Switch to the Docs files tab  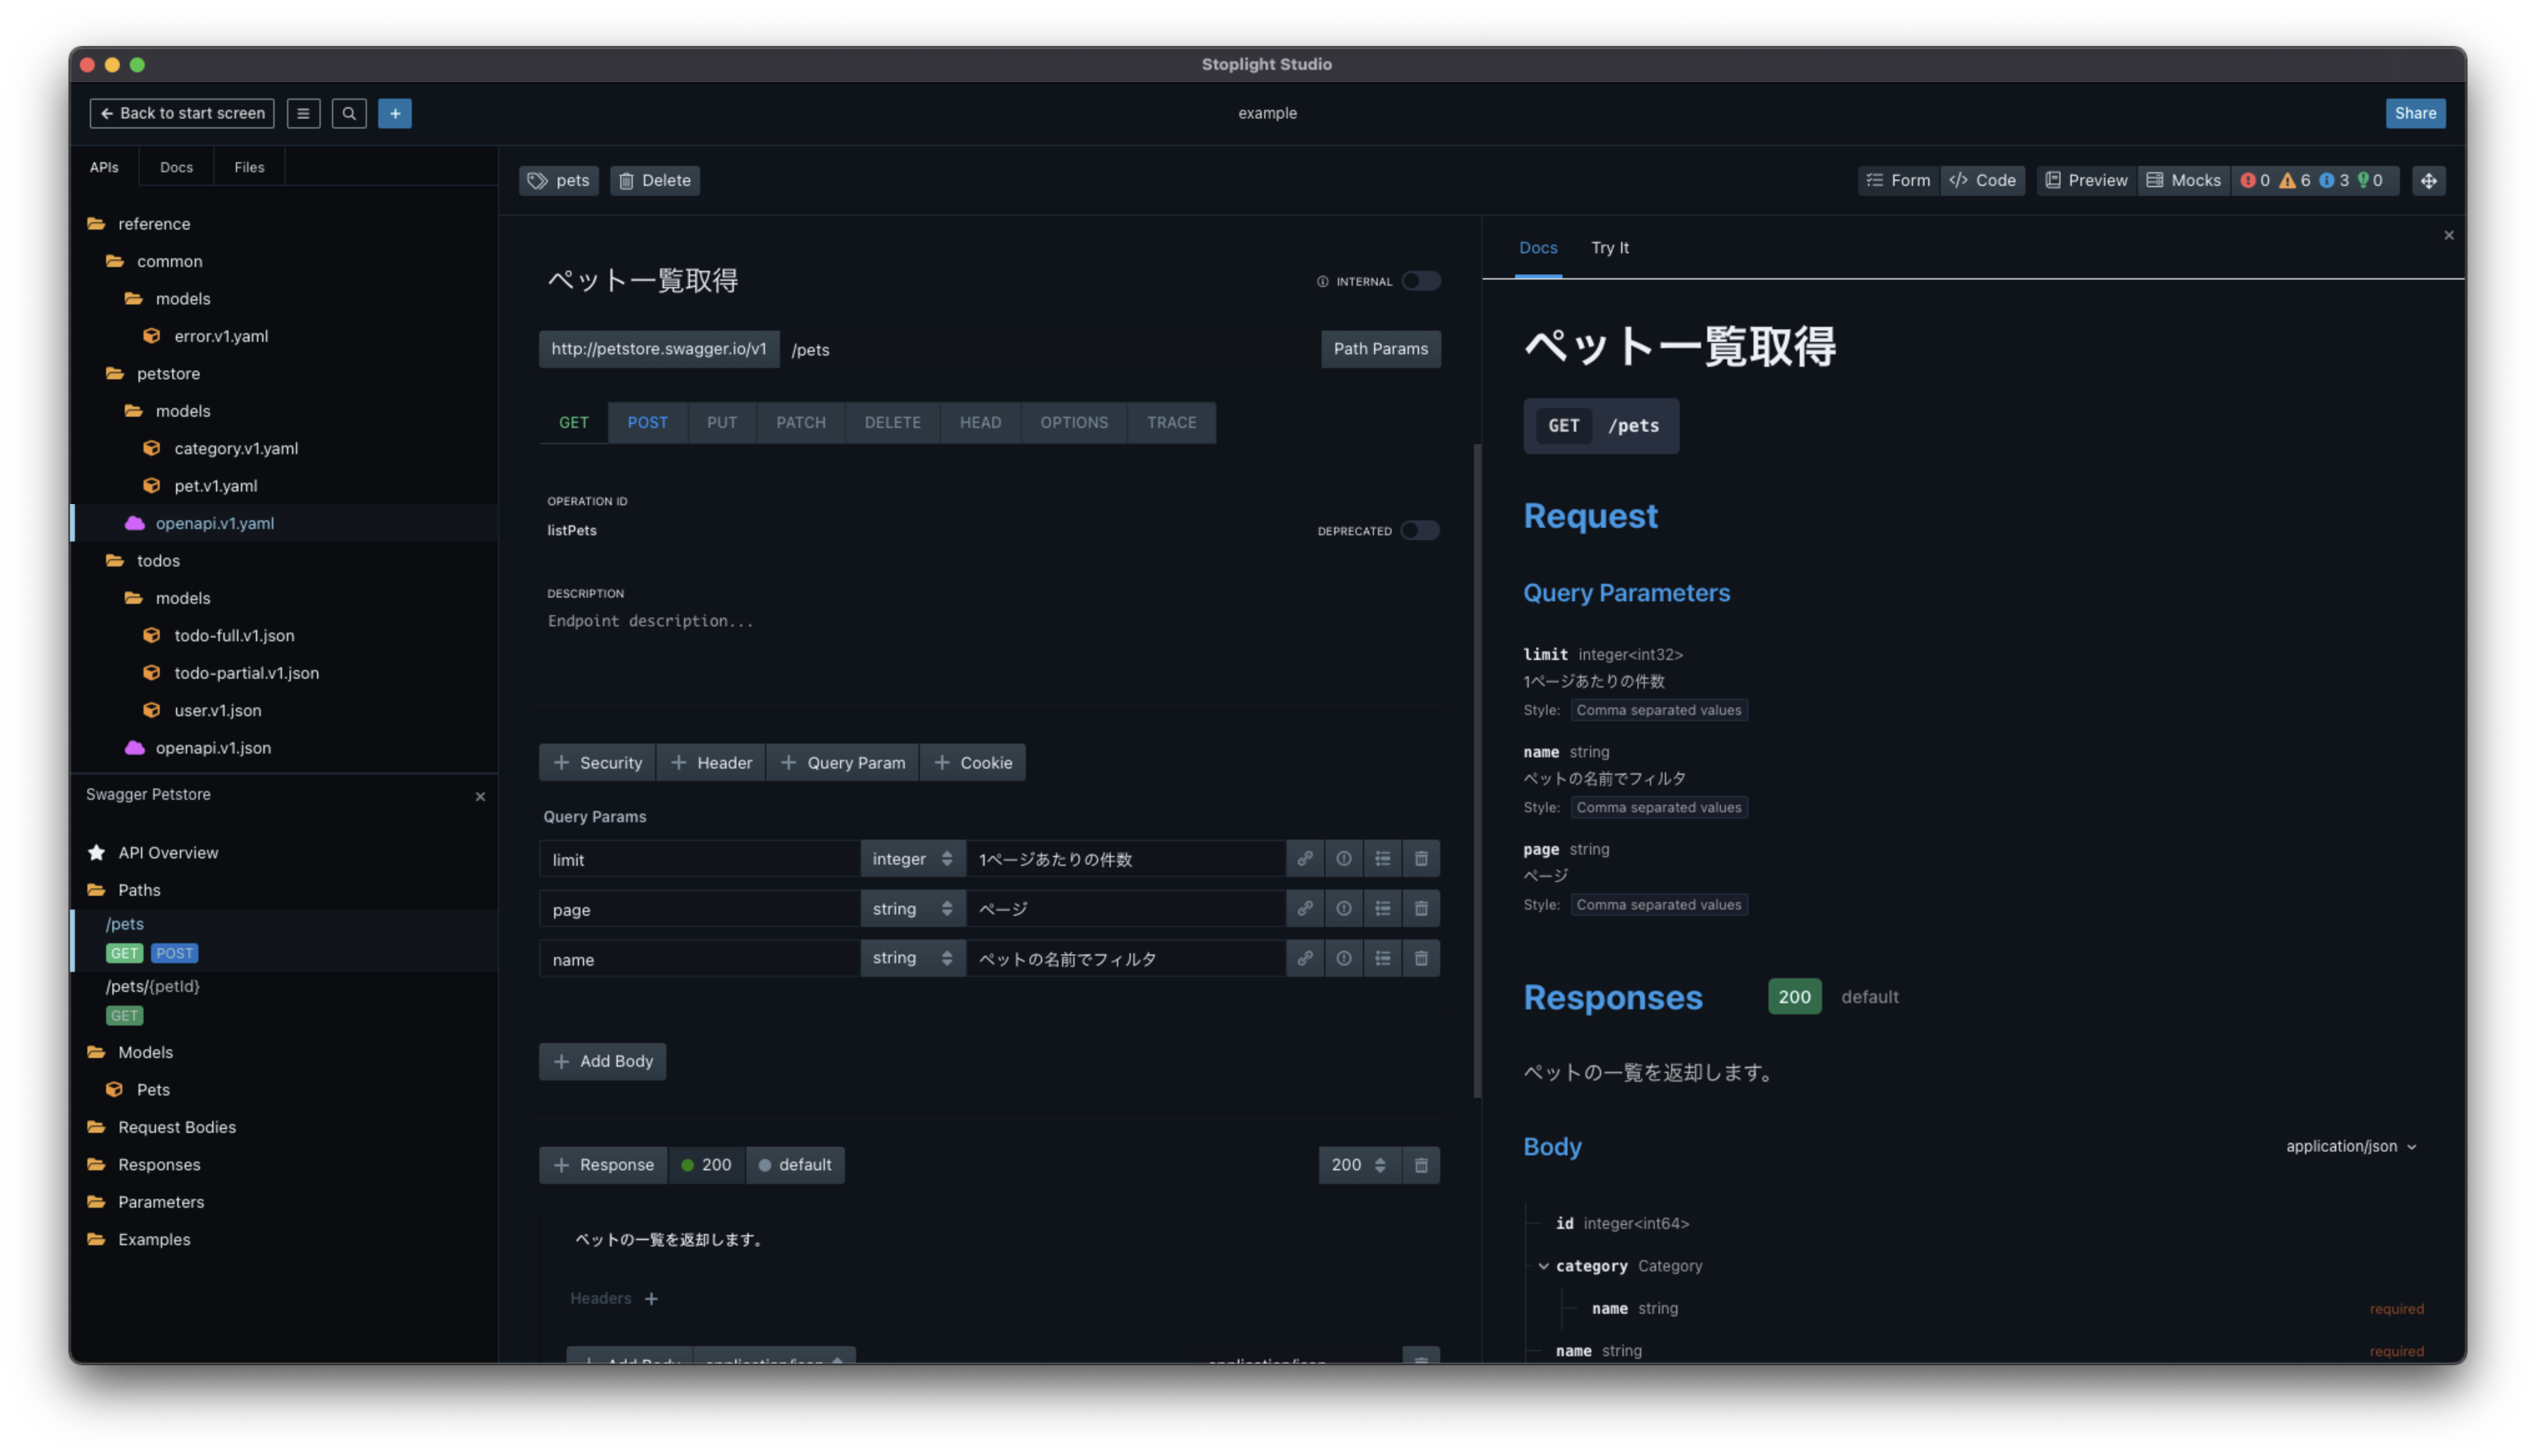176,166
